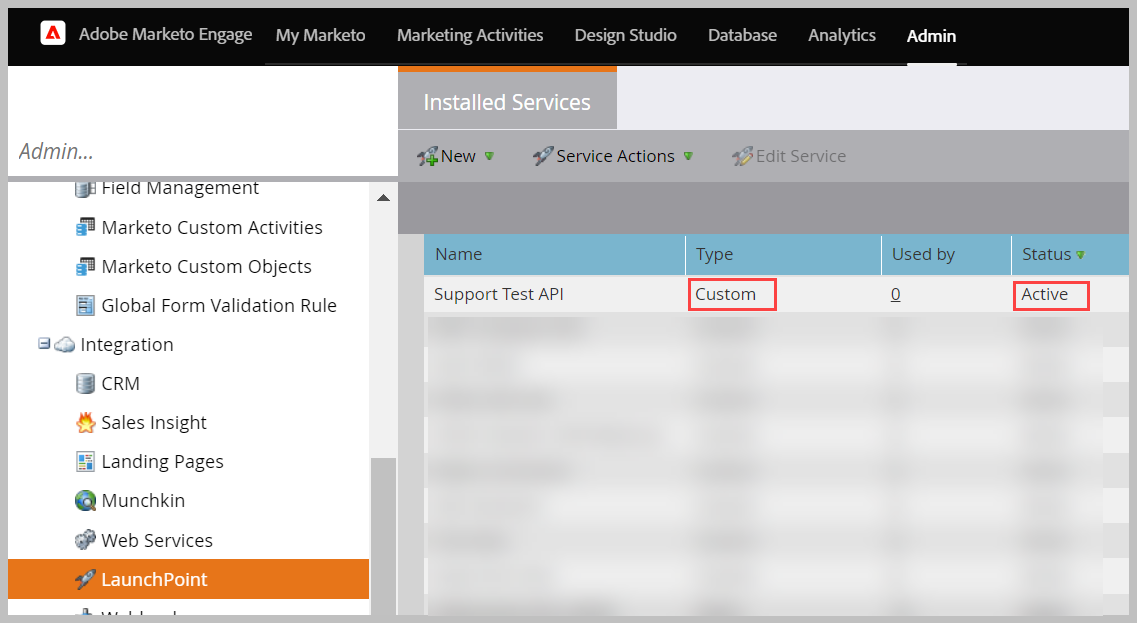Open the Analytics section
The width and height of the screenshot is (1137, 623).
coord(842,35)
